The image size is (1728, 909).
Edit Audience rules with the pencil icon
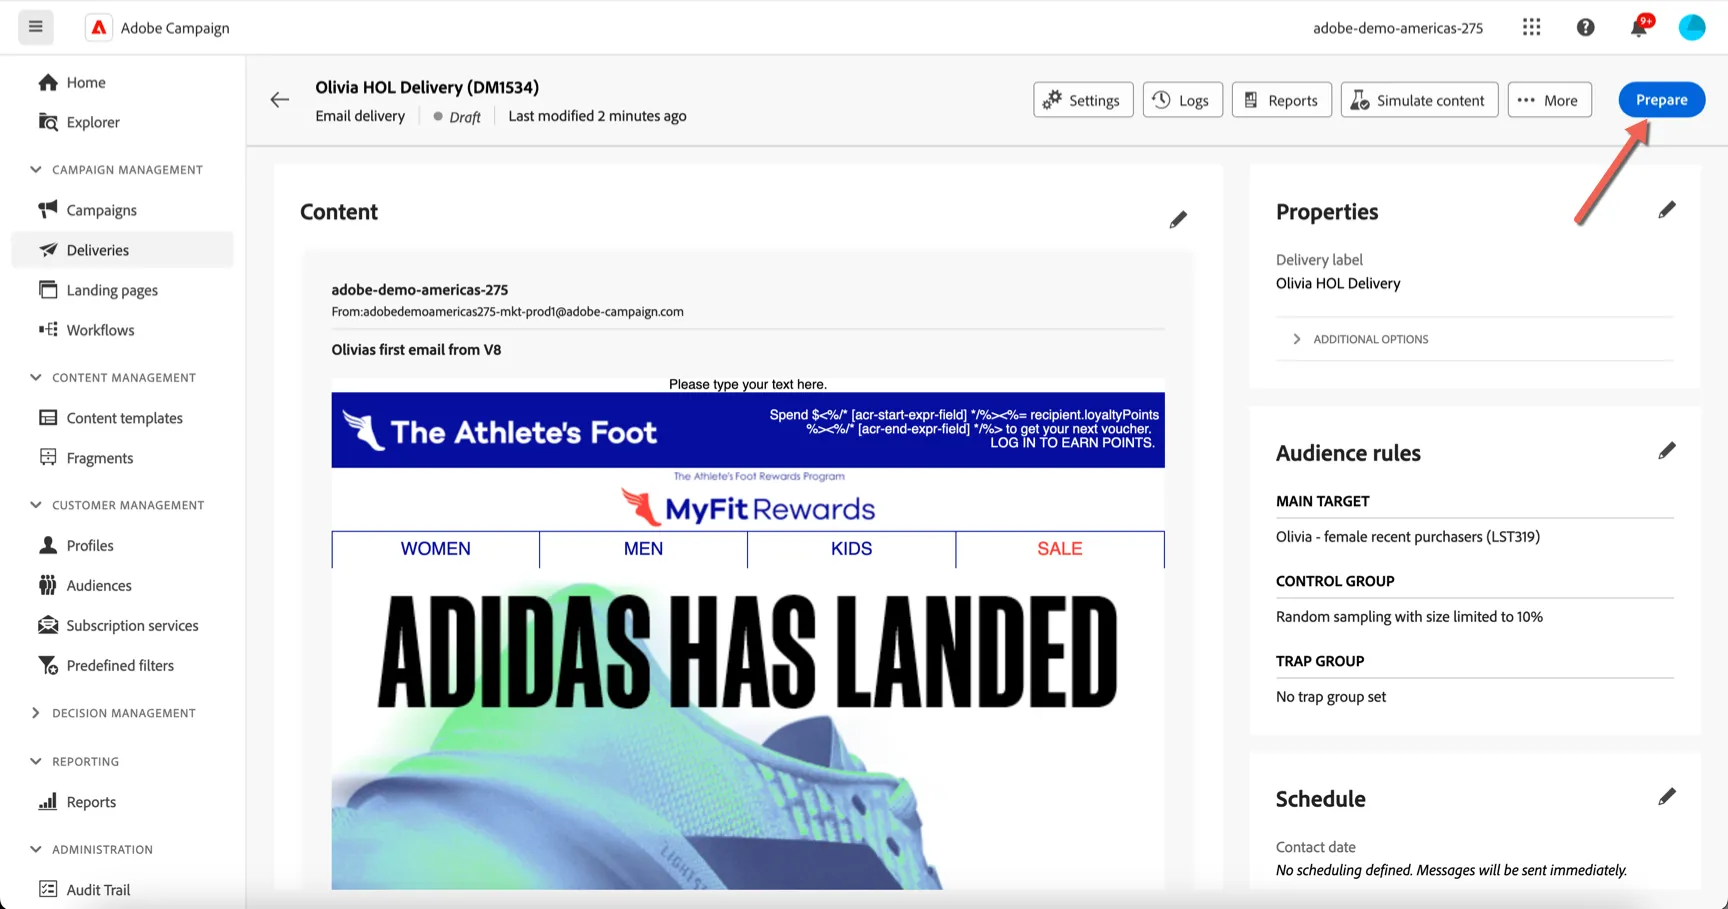[x=1666, y=450]
